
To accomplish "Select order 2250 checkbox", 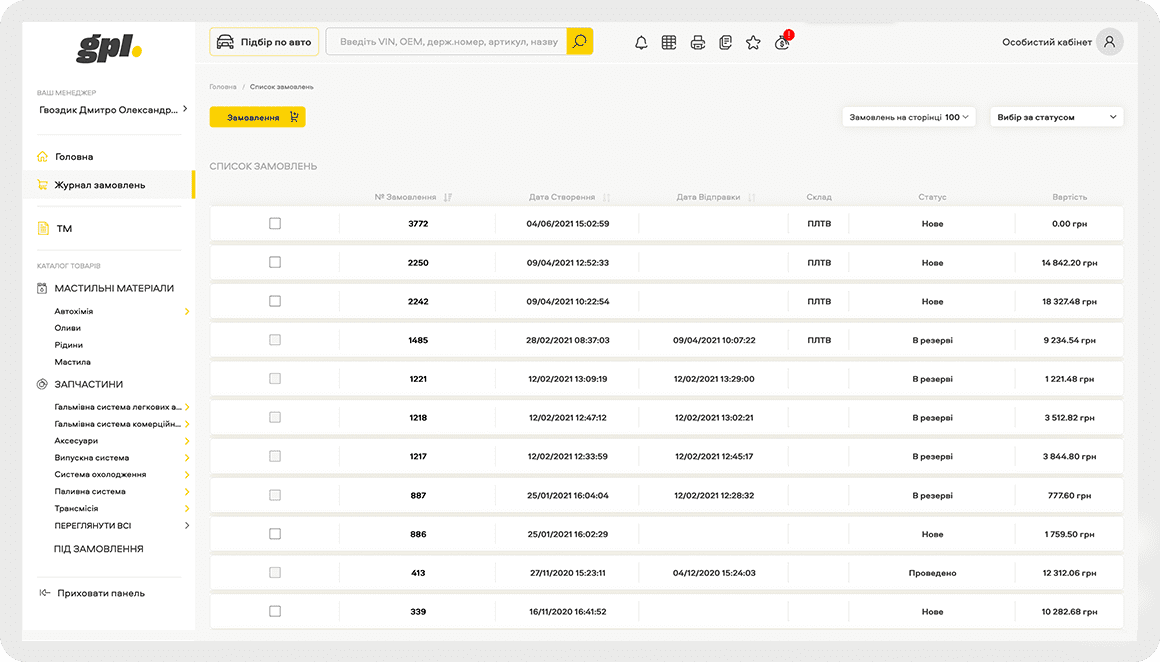I will tap(275, 262).
